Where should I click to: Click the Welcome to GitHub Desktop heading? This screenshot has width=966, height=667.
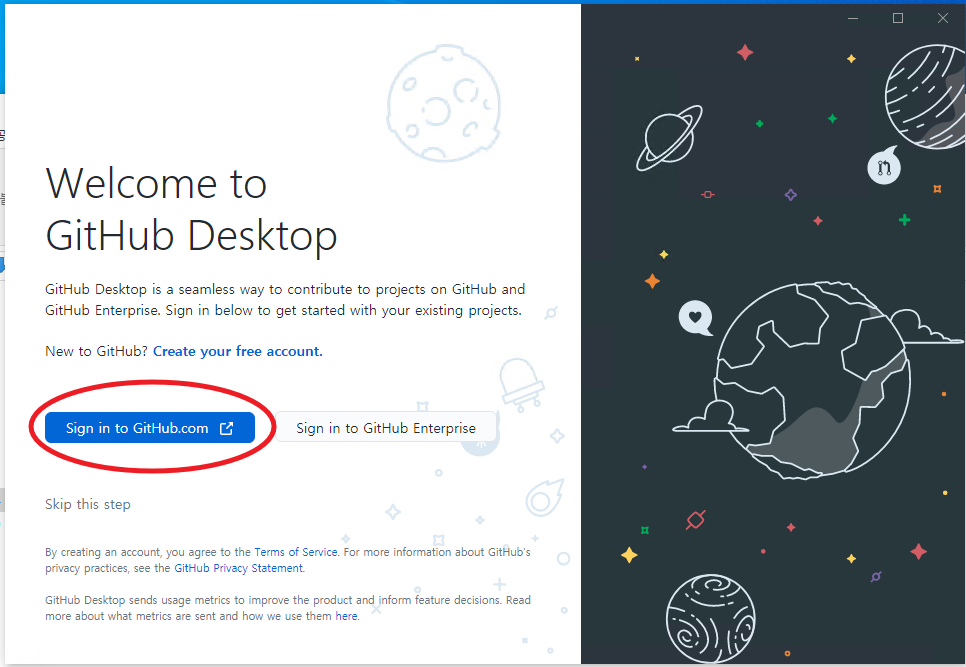191,209
